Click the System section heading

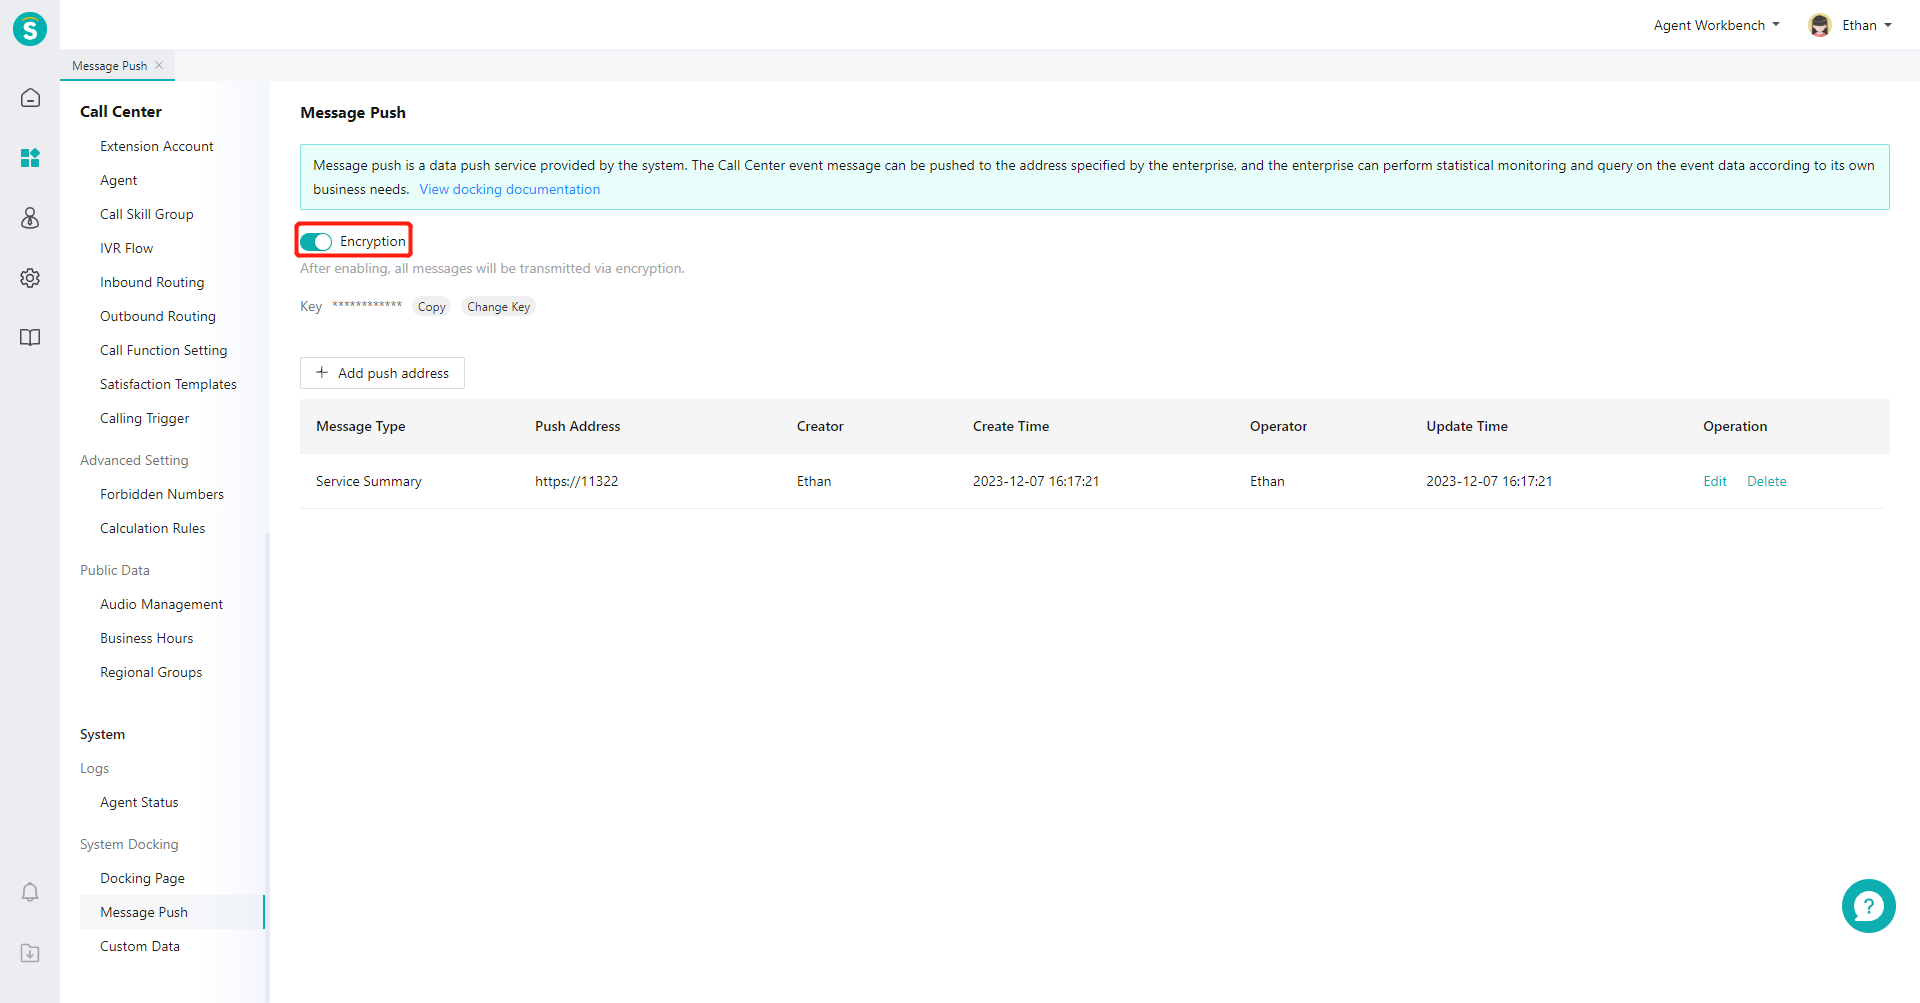click(x=103, y=734)
